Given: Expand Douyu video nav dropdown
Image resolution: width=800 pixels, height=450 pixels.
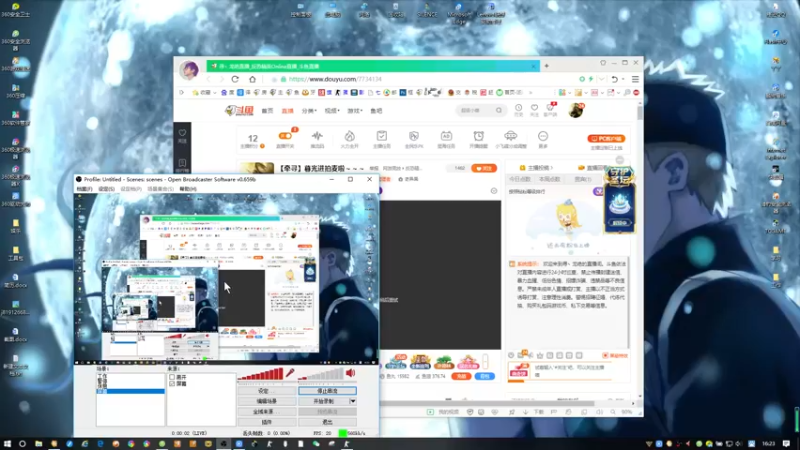Looking at the screenshot, I should pos(332,111).
